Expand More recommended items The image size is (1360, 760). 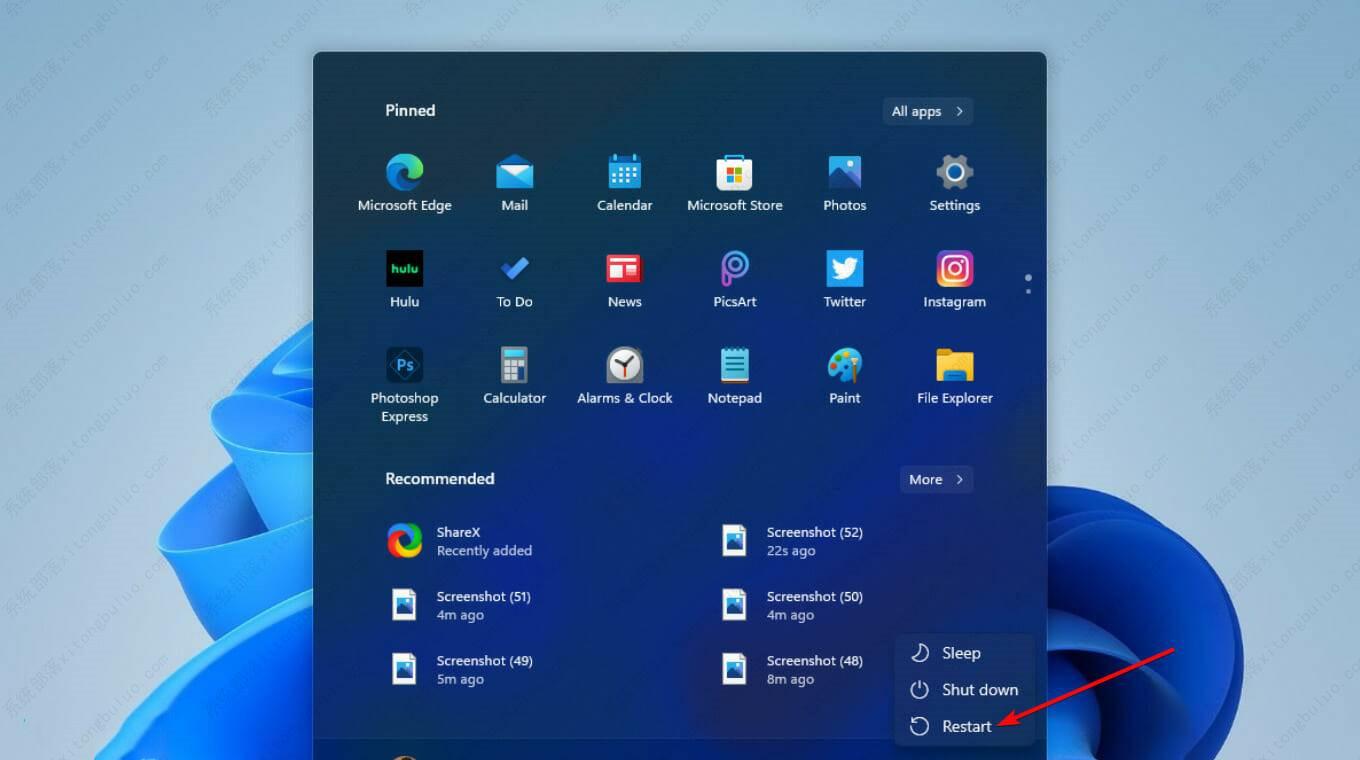click(936, 479)
